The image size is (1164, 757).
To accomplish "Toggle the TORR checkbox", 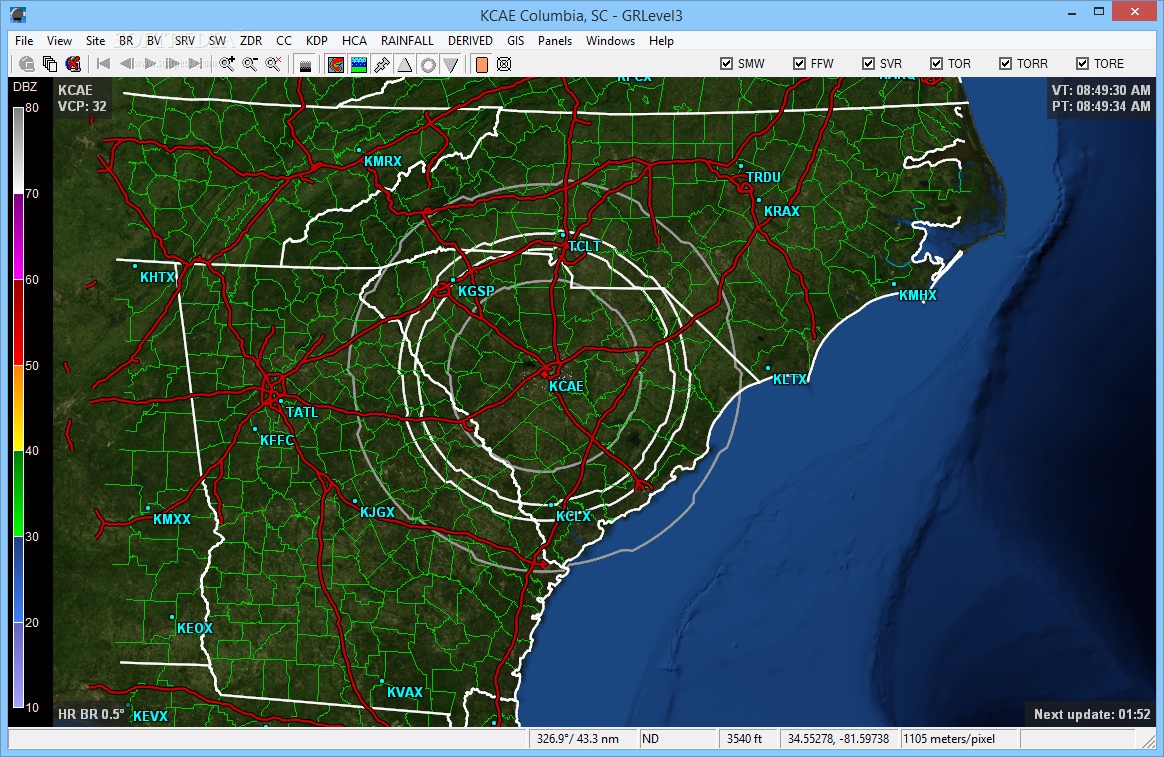I will point(1006,64).
